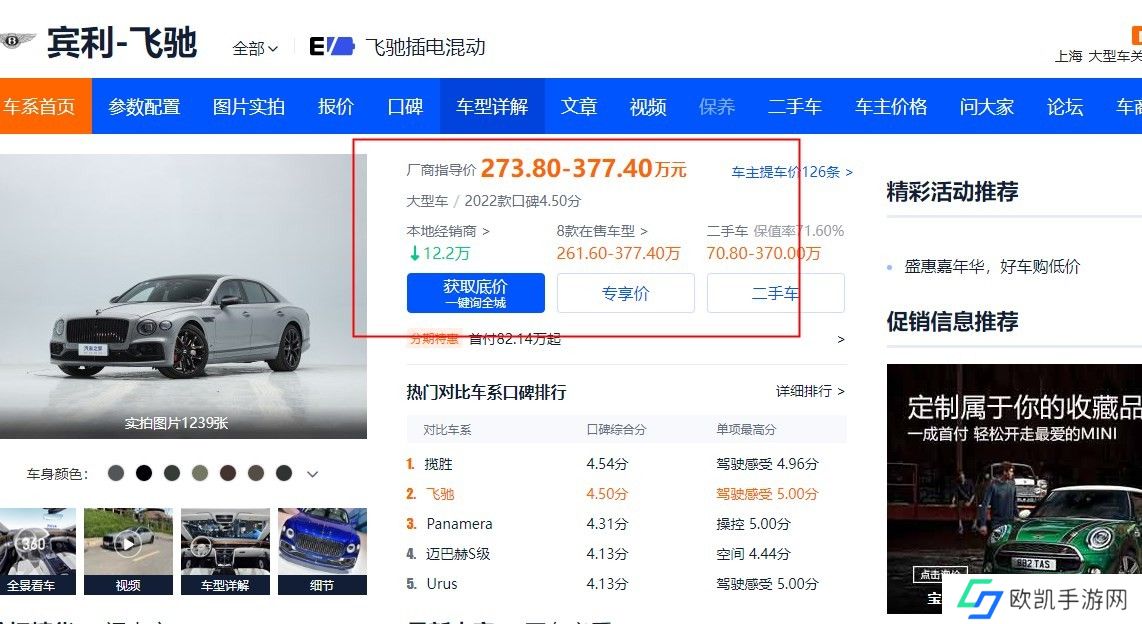Screen dimensions: 1142x624
Task: Go to the 二手车 navigation tab
Action: tap(794, 106)
